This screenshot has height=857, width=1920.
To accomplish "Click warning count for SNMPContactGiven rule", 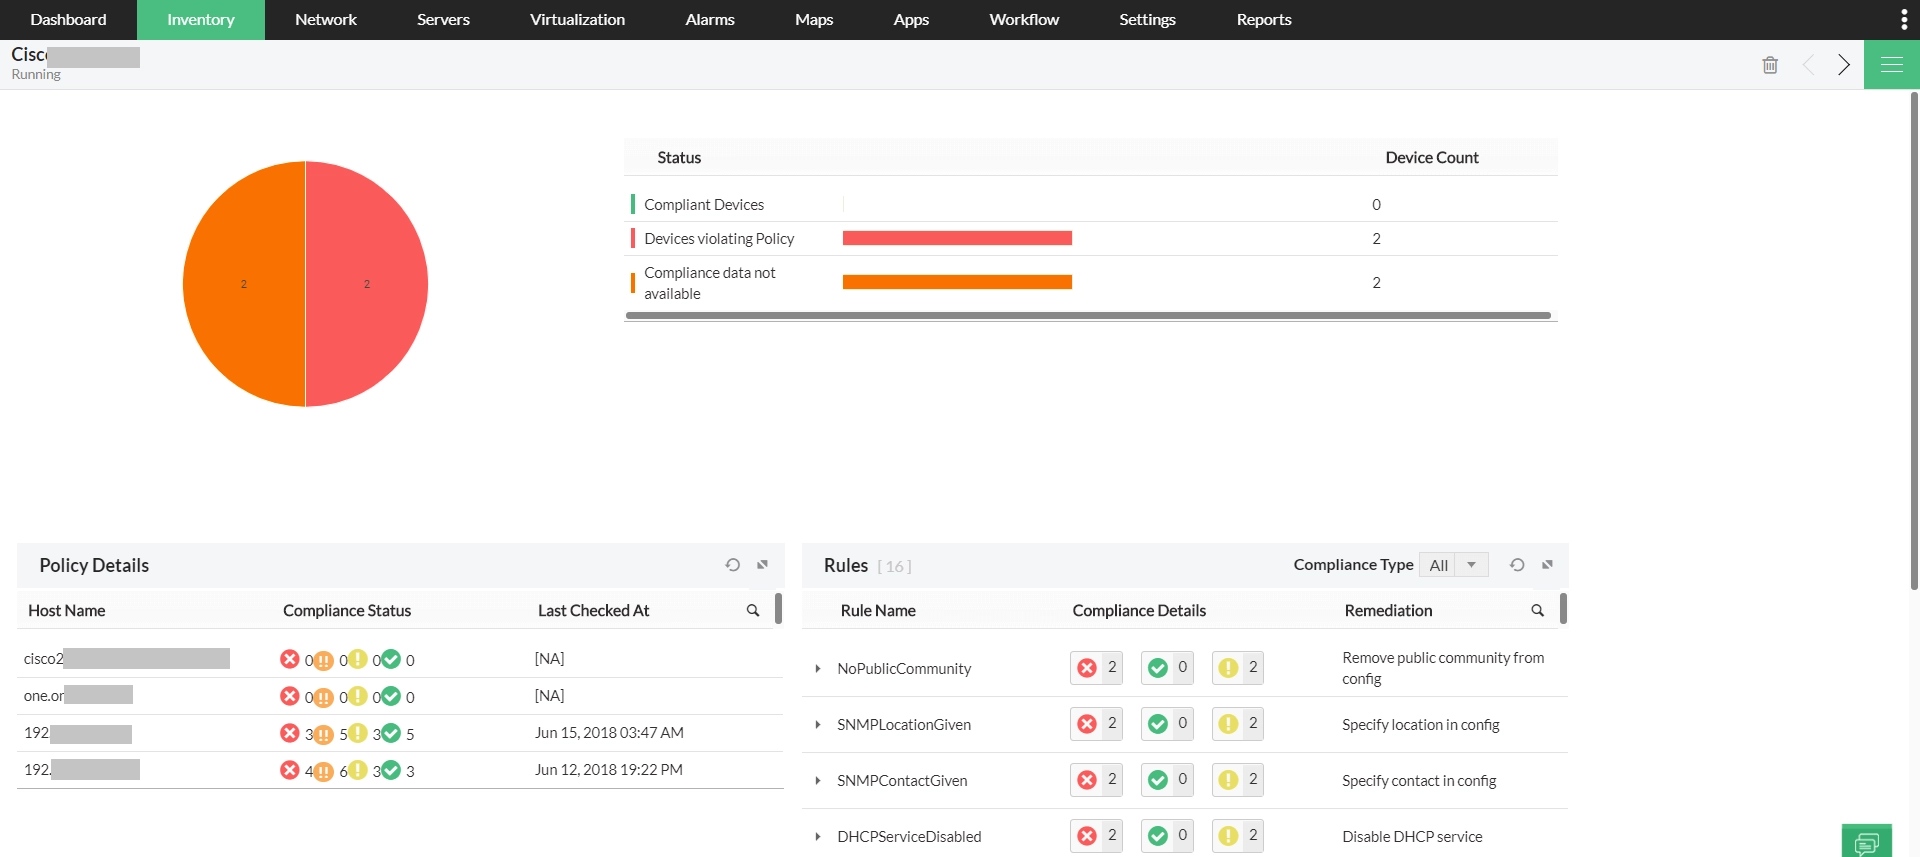I will click(1238, 780).
